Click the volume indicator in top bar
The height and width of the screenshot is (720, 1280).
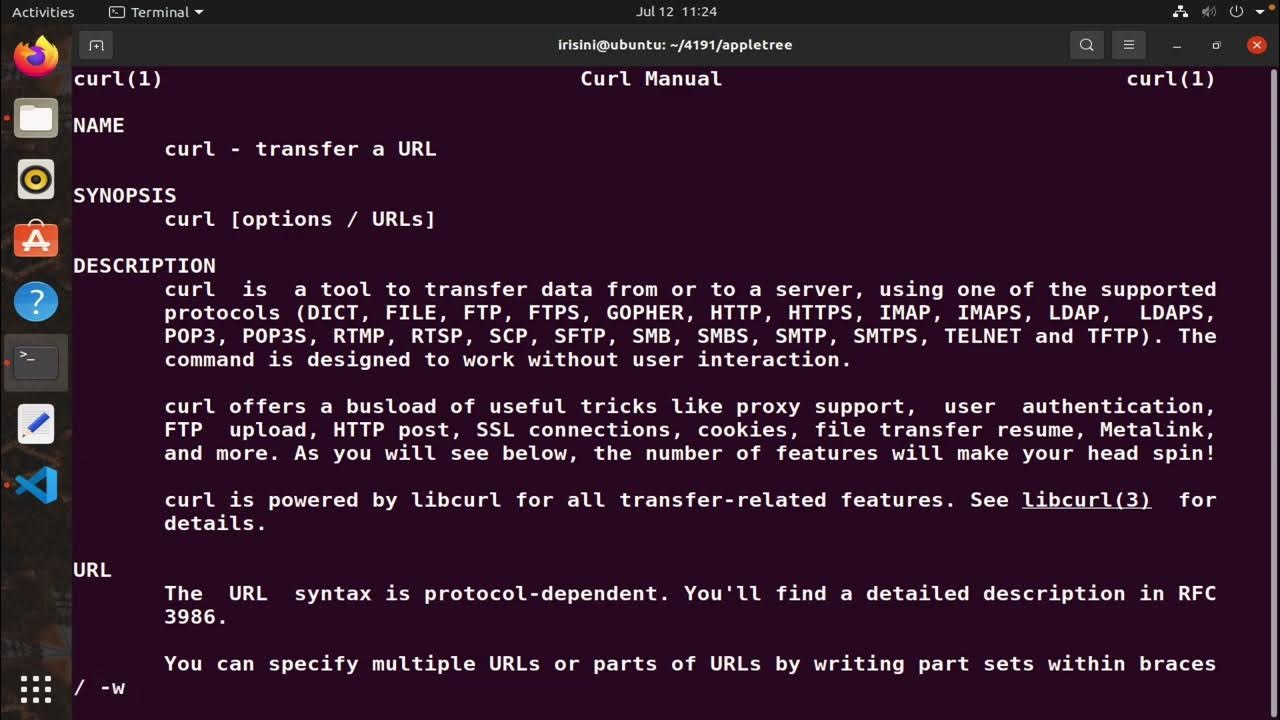coord(1208,12)
